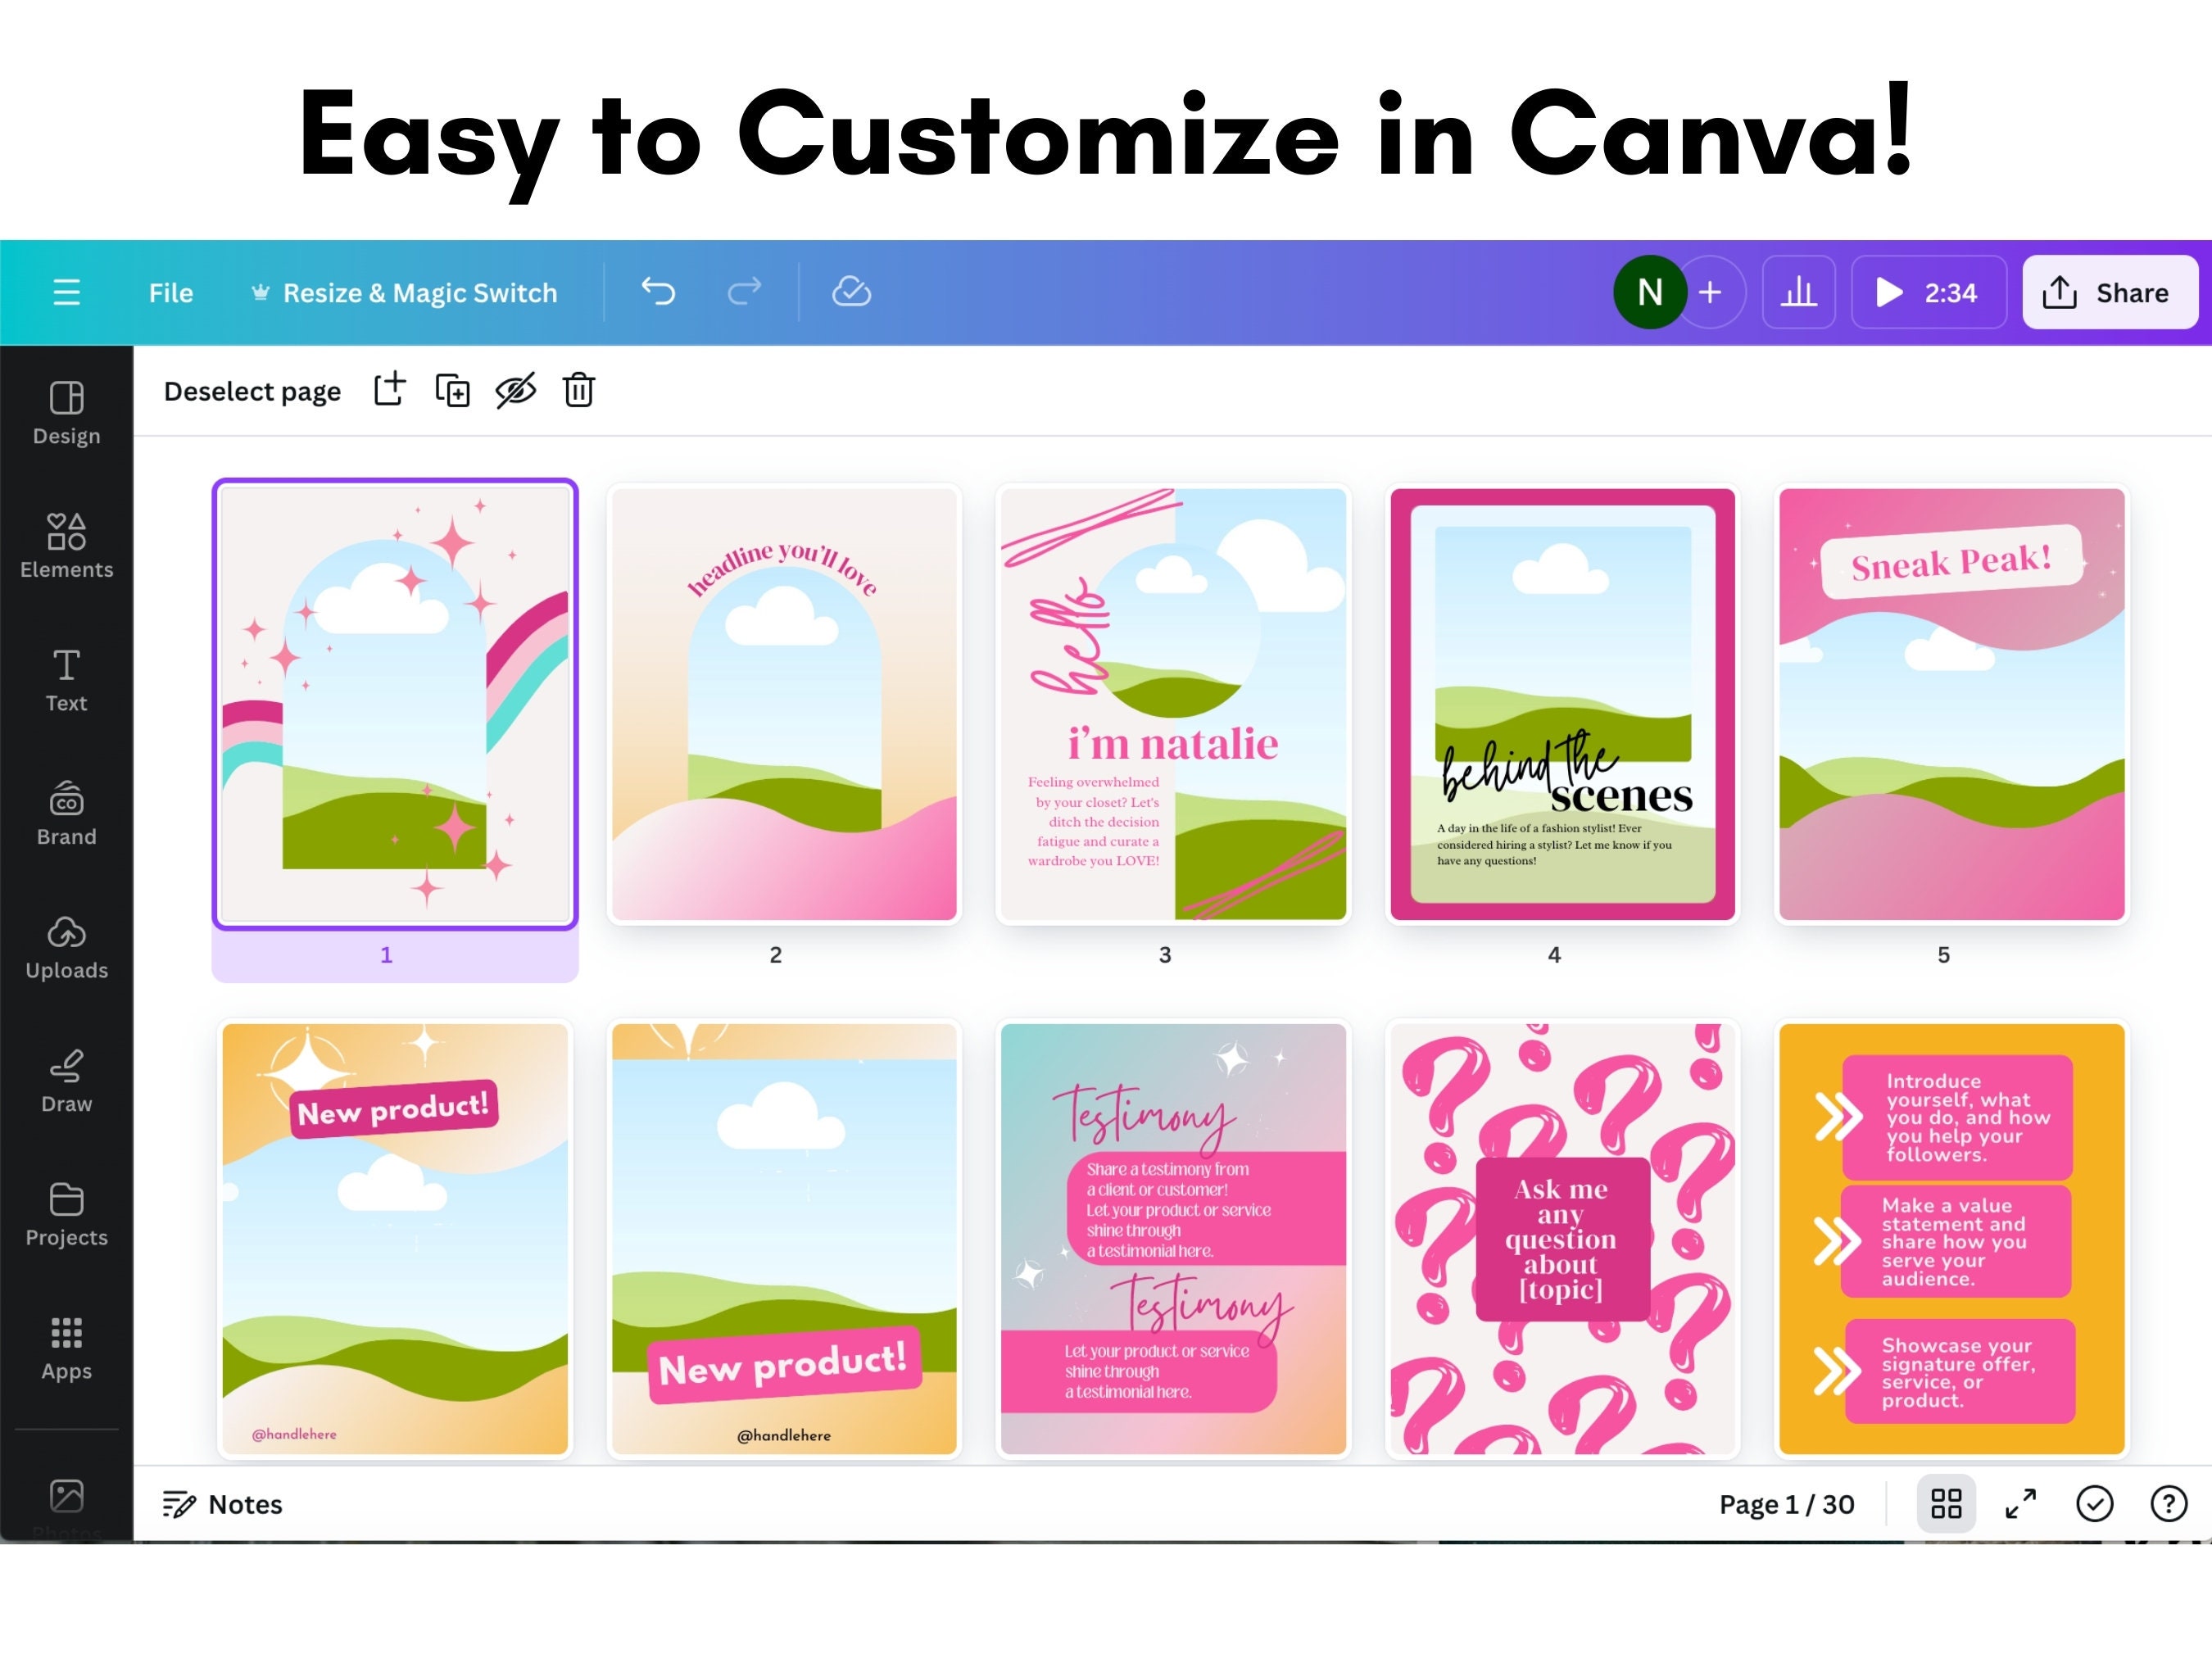This screenshot has width=2212, height=1659.
Task: Open the main hamburger menu
Action: click(x=66, y=292)
